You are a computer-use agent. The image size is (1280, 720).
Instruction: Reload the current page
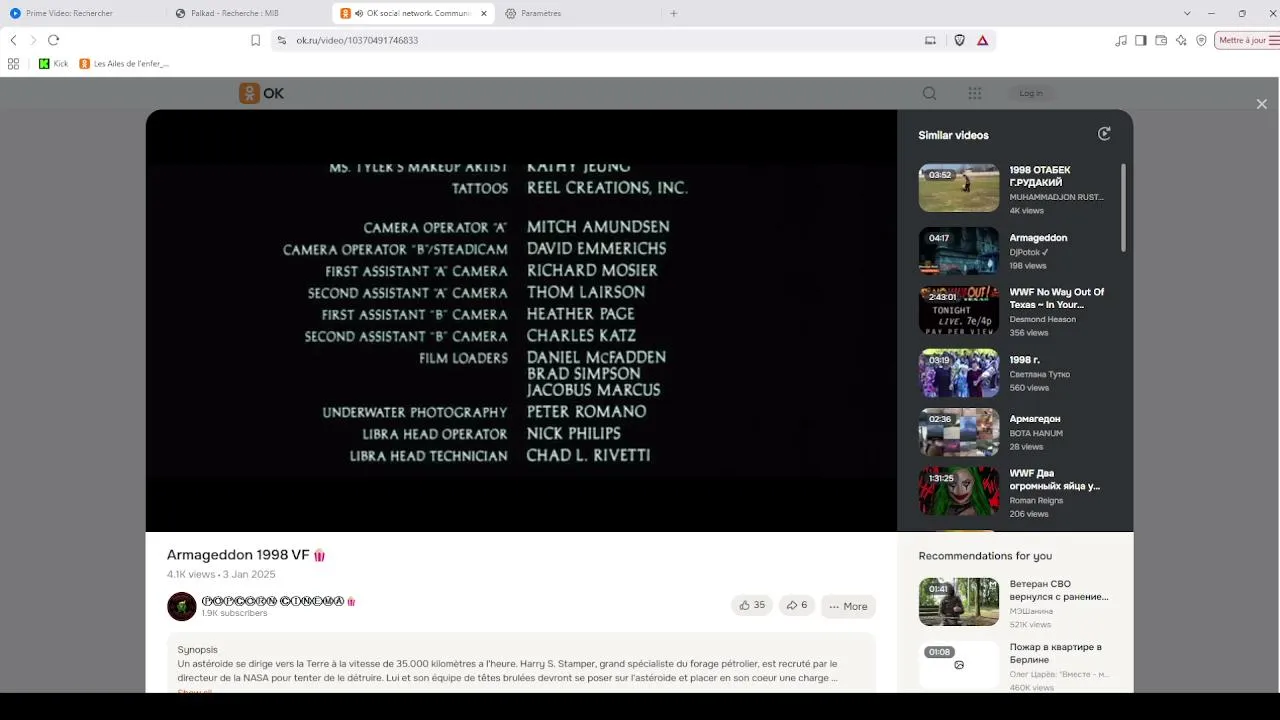point(54,40)
